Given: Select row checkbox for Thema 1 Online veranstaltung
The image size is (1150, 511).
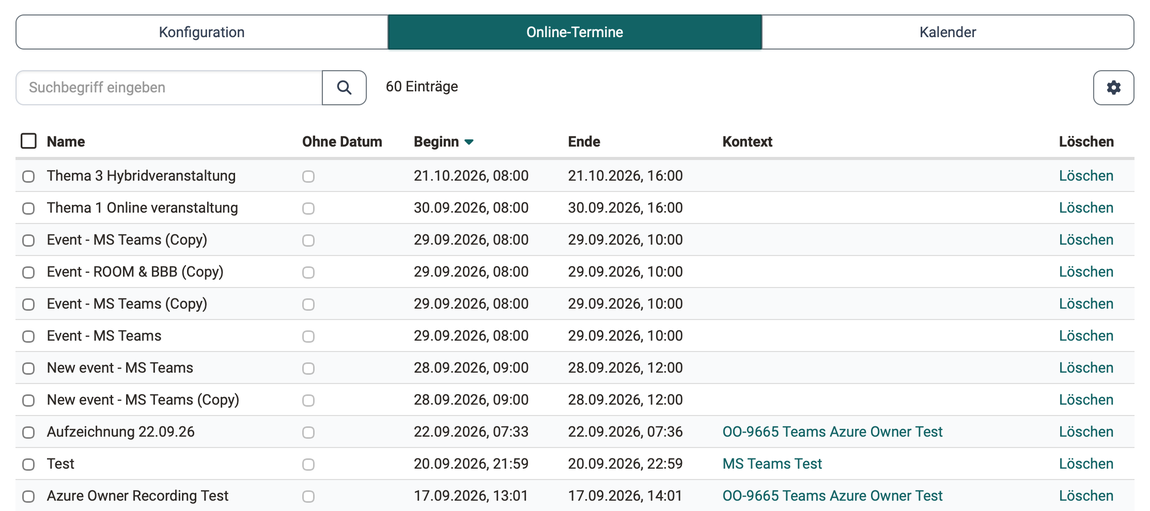Looking at the screenshot, I should coord(29,208).
